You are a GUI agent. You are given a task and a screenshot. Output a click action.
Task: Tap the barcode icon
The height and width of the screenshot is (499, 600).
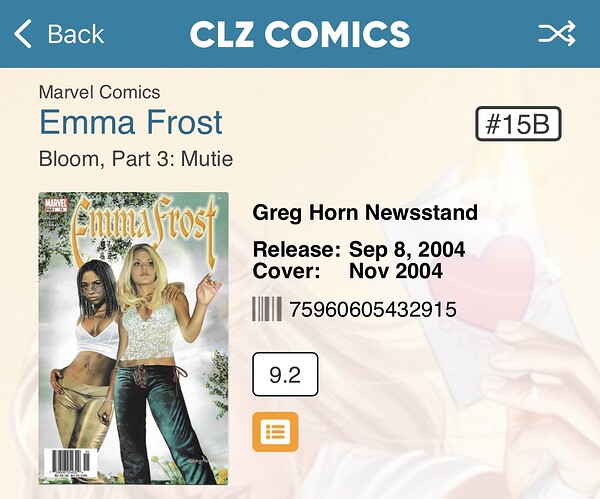(267, 309)
